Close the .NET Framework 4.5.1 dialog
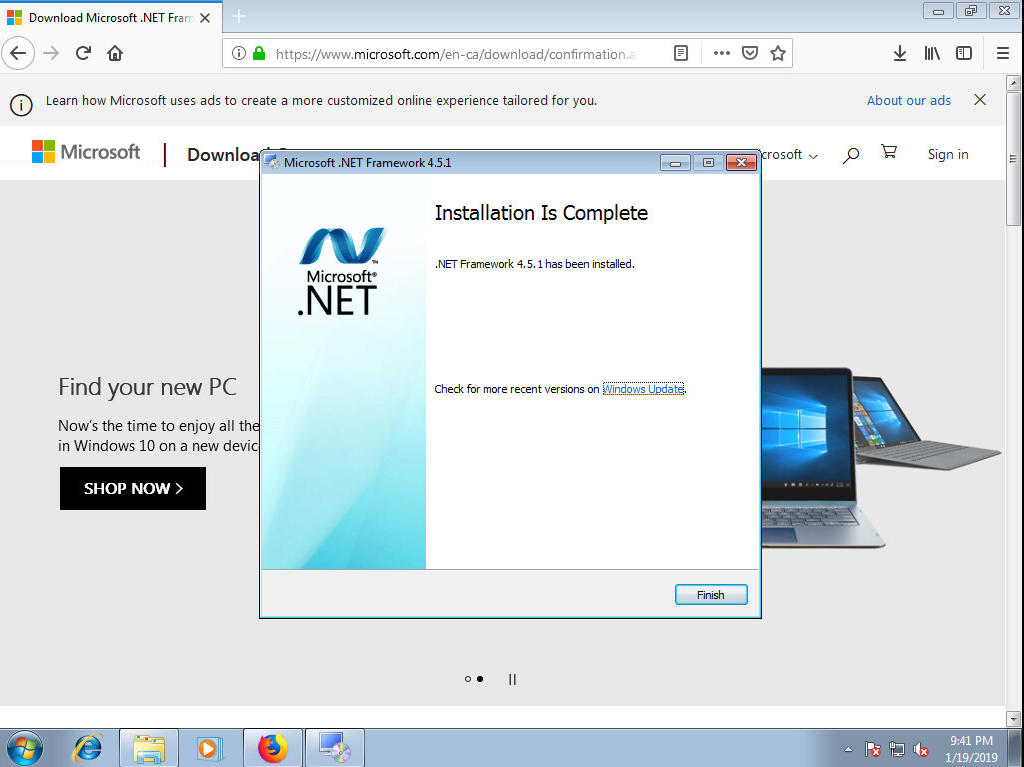 point(741,163)
